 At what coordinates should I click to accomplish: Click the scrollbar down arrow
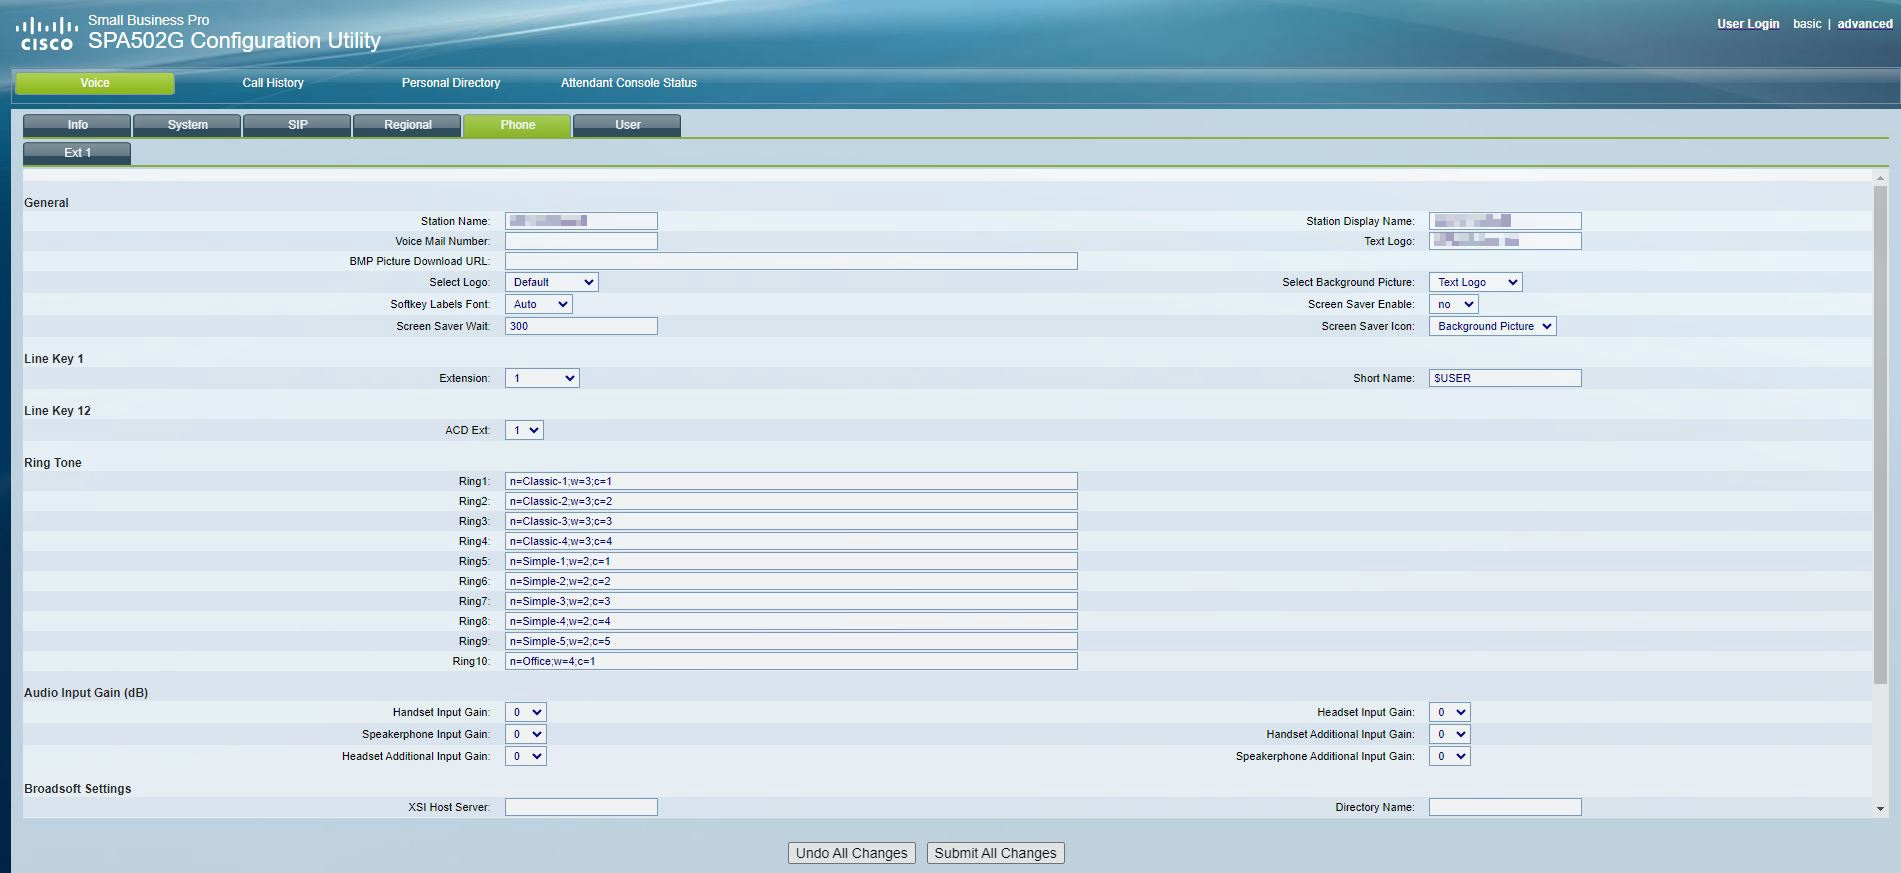coord(1880,808)
